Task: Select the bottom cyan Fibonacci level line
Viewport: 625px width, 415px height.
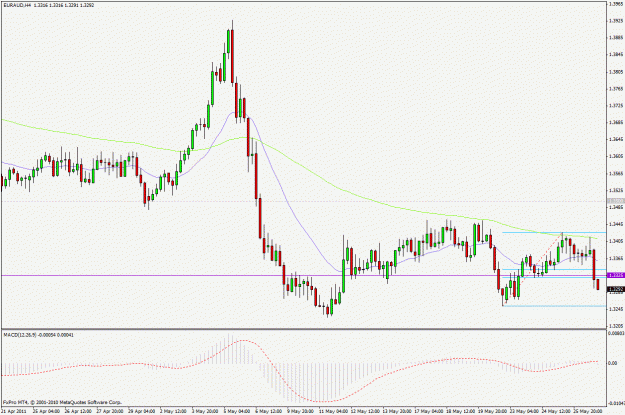Action: pyautogui.click(x=554, y=306)
